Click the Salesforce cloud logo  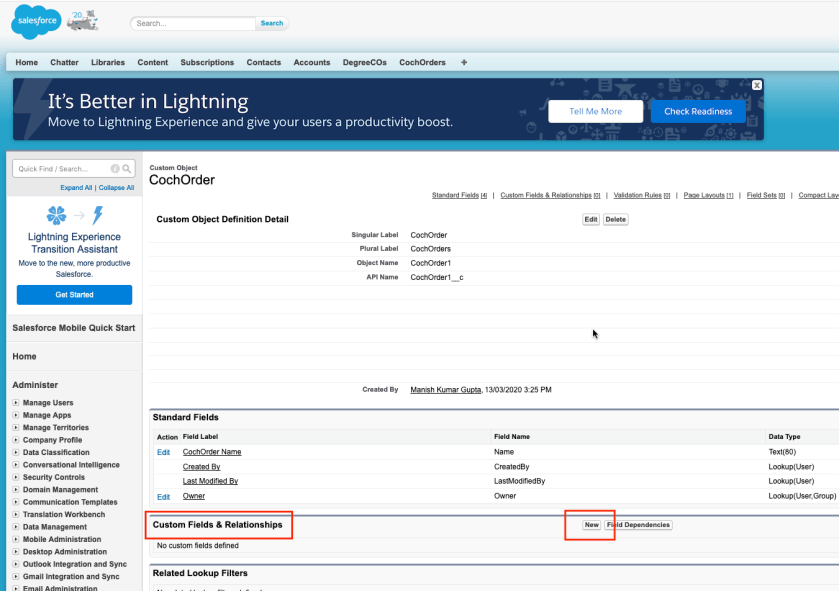pyautogui.click(x=37, y=22)
